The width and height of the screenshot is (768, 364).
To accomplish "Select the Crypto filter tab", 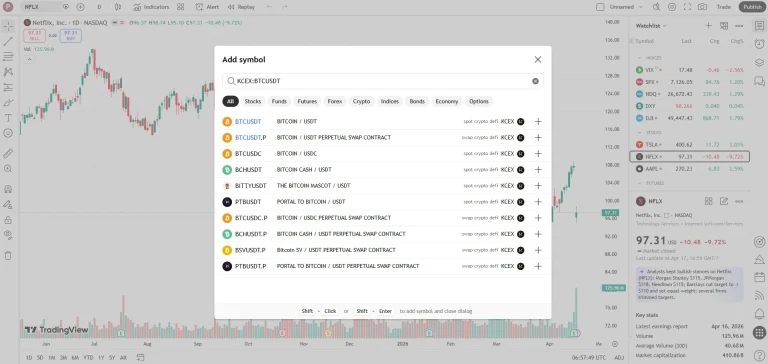I will click(x=361, y=101).
